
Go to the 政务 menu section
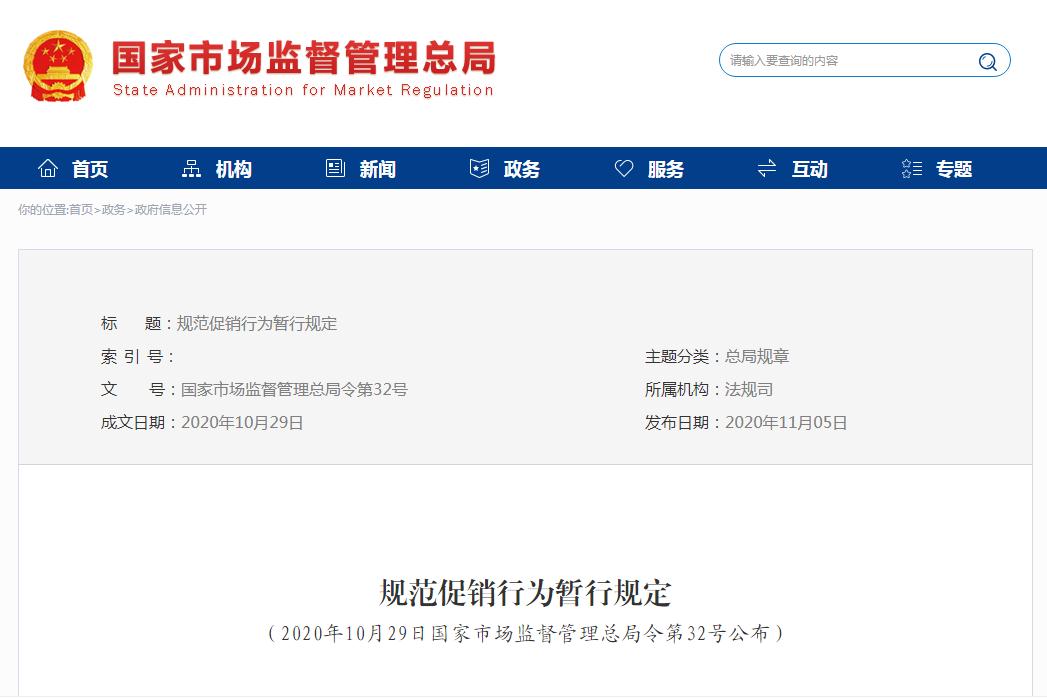pos(522,169)
